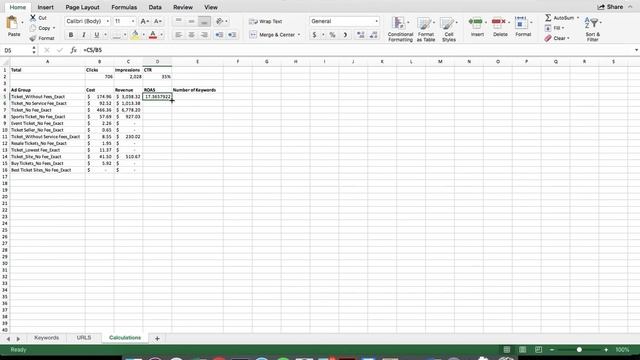Zoom in with the plus button

pos(606,350)
